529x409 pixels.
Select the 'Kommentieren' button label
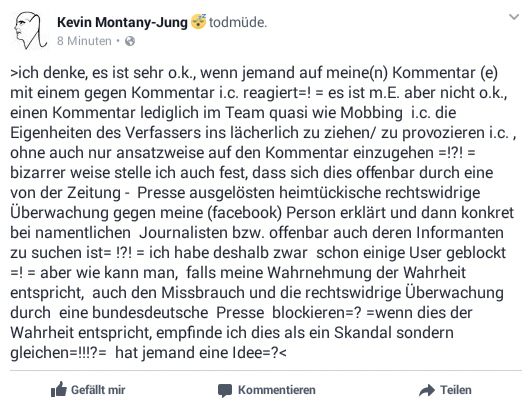pos(277,390)
